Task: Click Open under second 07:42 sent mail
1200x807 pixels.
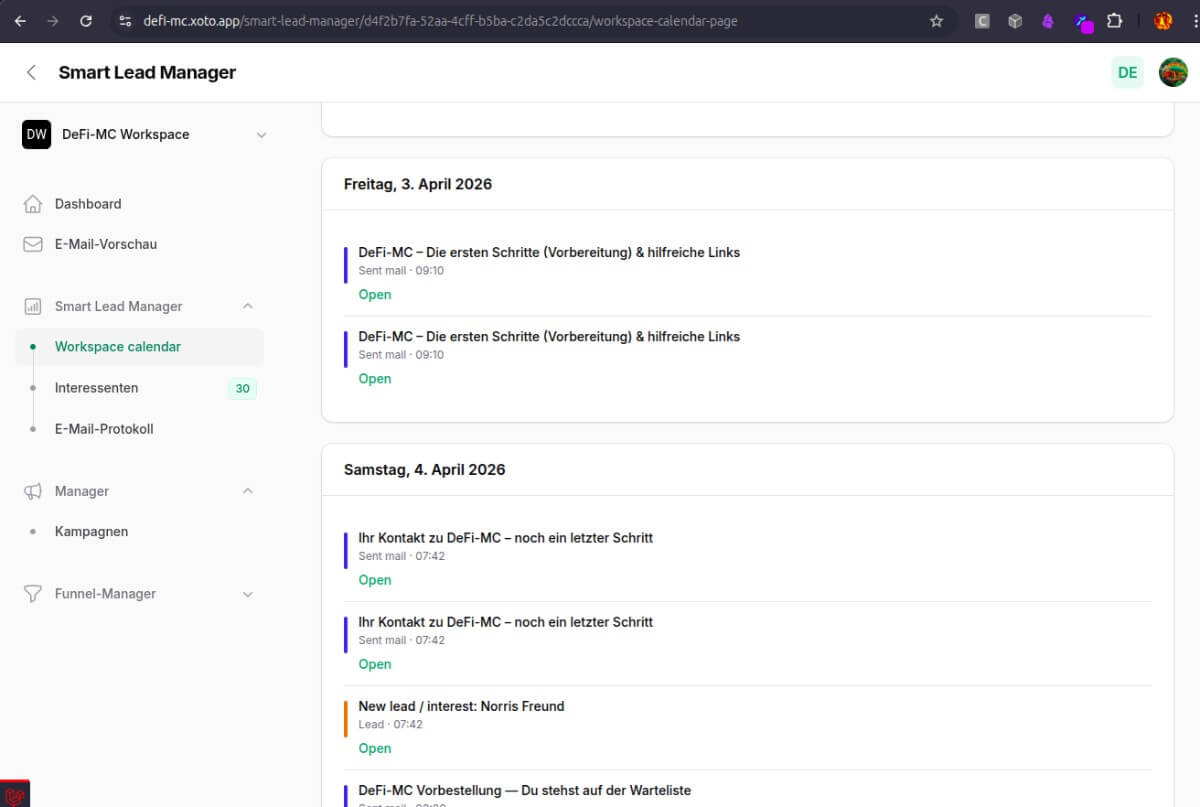Action: (x=375, y=664)
